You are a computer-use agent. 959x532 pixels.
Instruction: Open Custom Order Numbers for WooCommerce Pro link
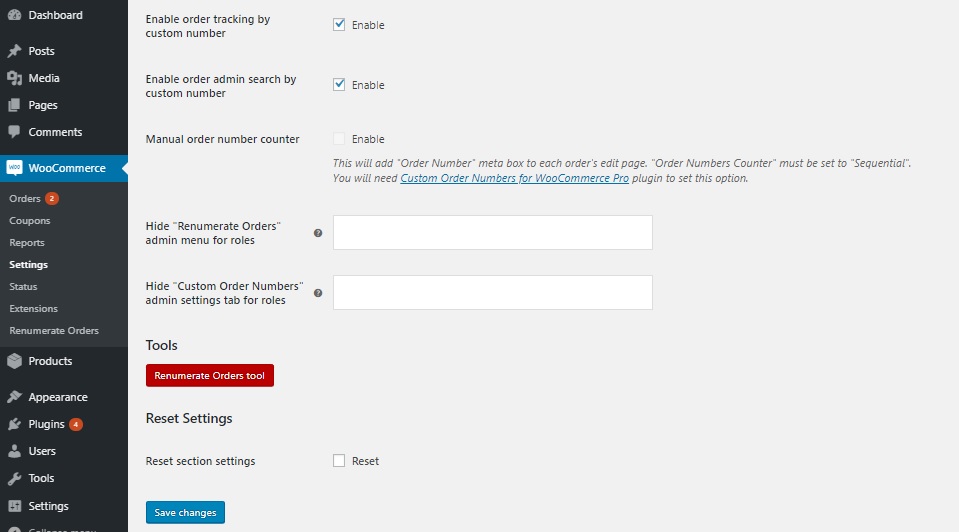point(514,178)
